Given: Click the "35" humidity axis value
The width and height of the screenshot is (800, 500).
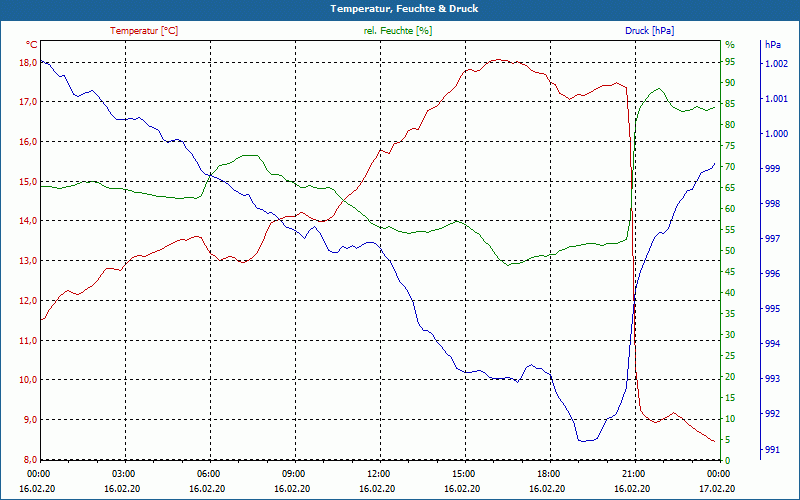Looking at the screenshot, I should coord(730,314).
